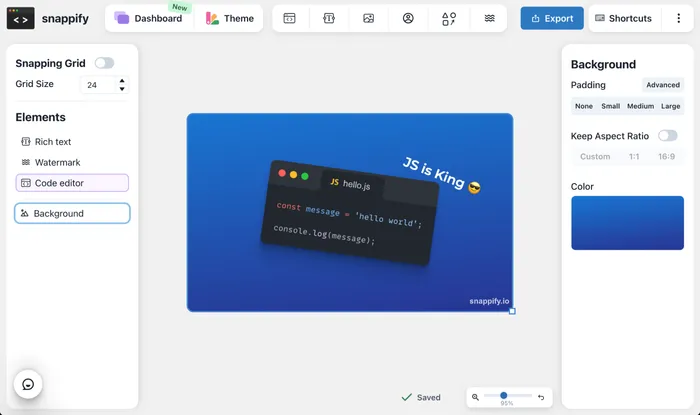Click the Export button
This screenshot has height=415, width=700.
point(552,18)
